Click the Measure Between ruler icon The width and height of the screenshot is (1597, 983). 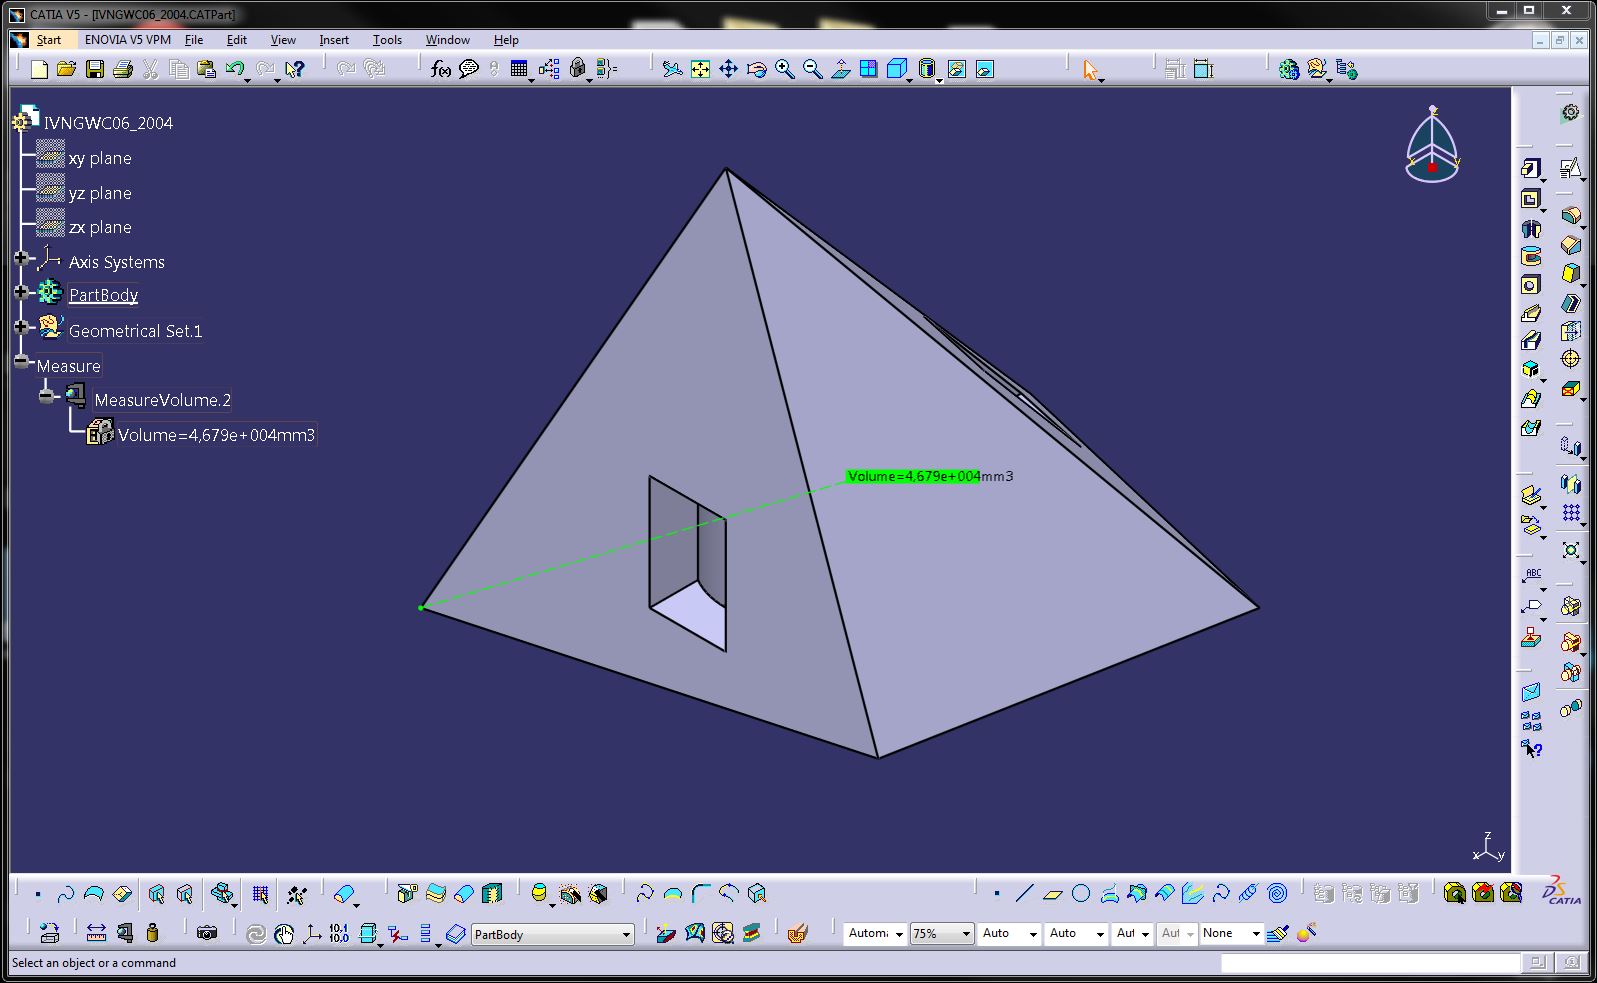[x=96, y=933]
